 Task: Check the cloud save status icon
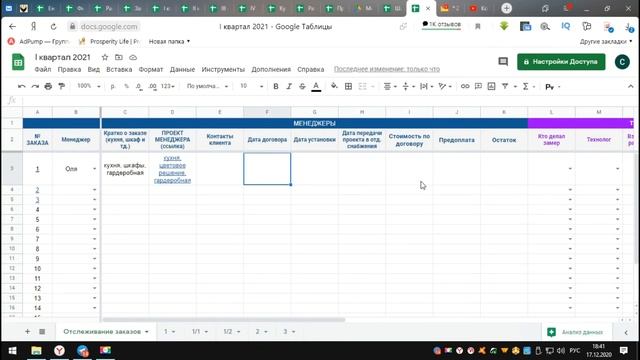[x=133, y=57]
